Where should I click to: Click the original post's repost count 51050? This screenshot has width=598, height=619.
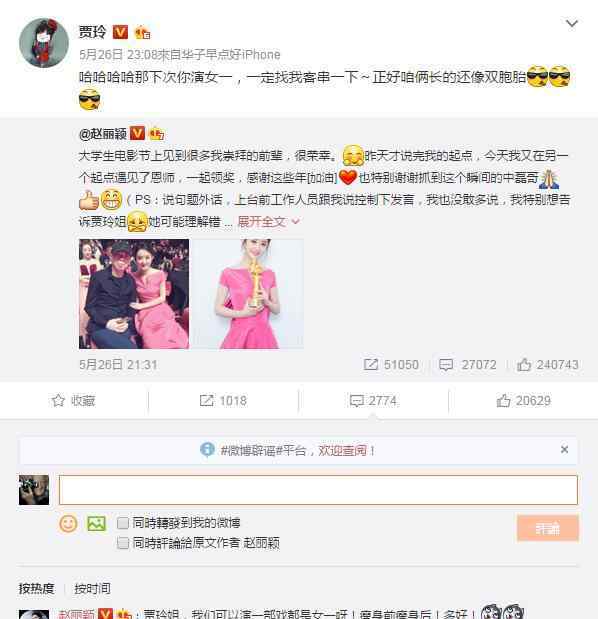pos(391,364)
